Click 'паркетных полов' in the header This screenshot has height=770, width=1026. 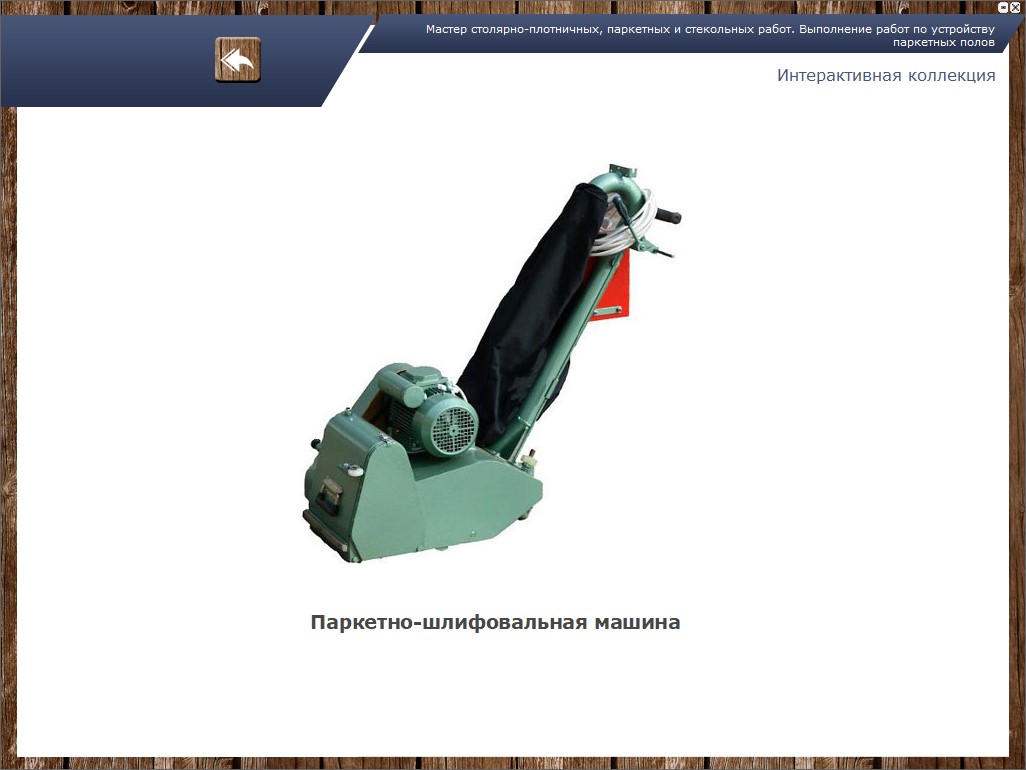(943, 43)
